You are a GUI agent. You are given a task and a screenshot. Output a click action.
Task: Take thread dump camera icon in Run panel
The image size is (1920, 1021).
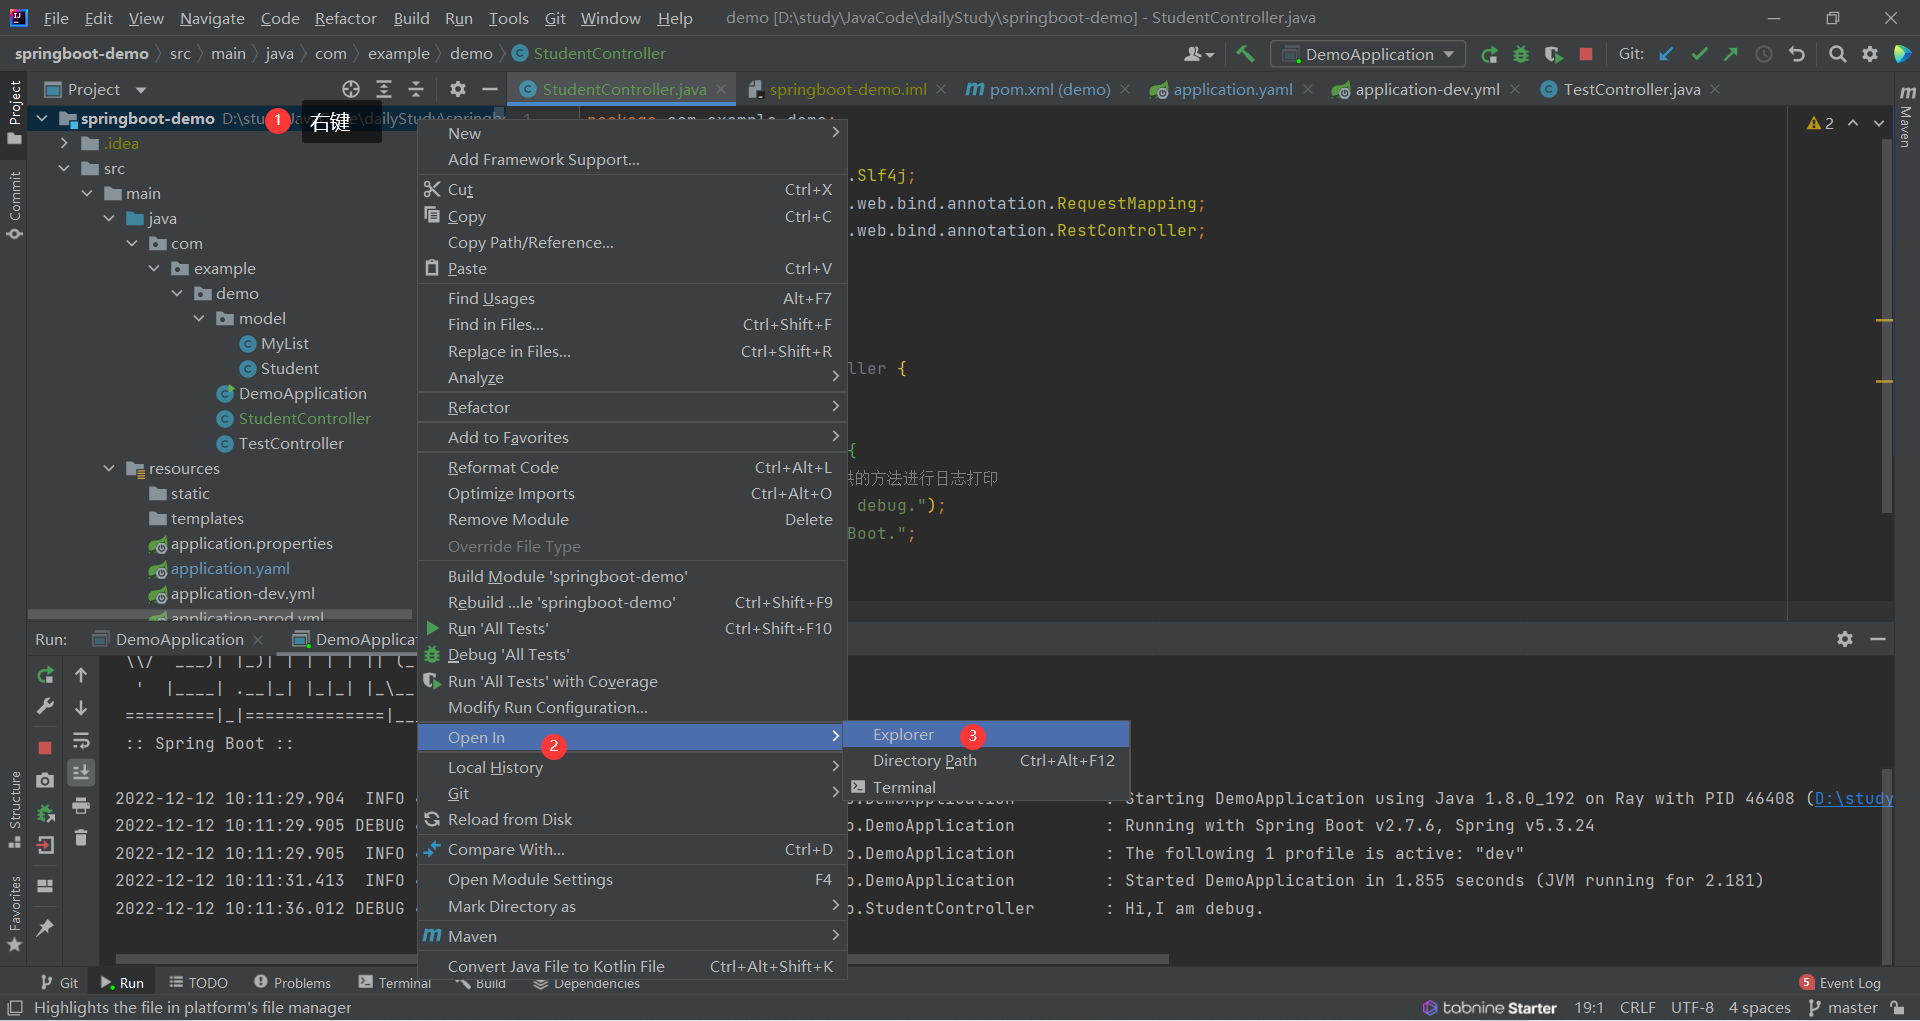45,780
